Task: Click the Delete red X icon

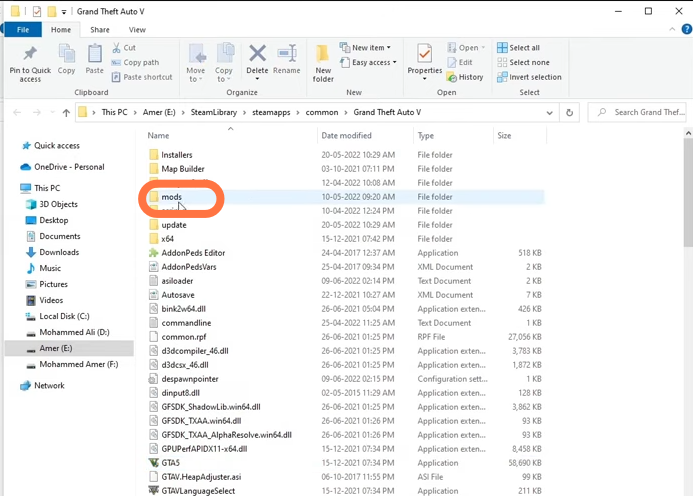Action: (257, 53)
